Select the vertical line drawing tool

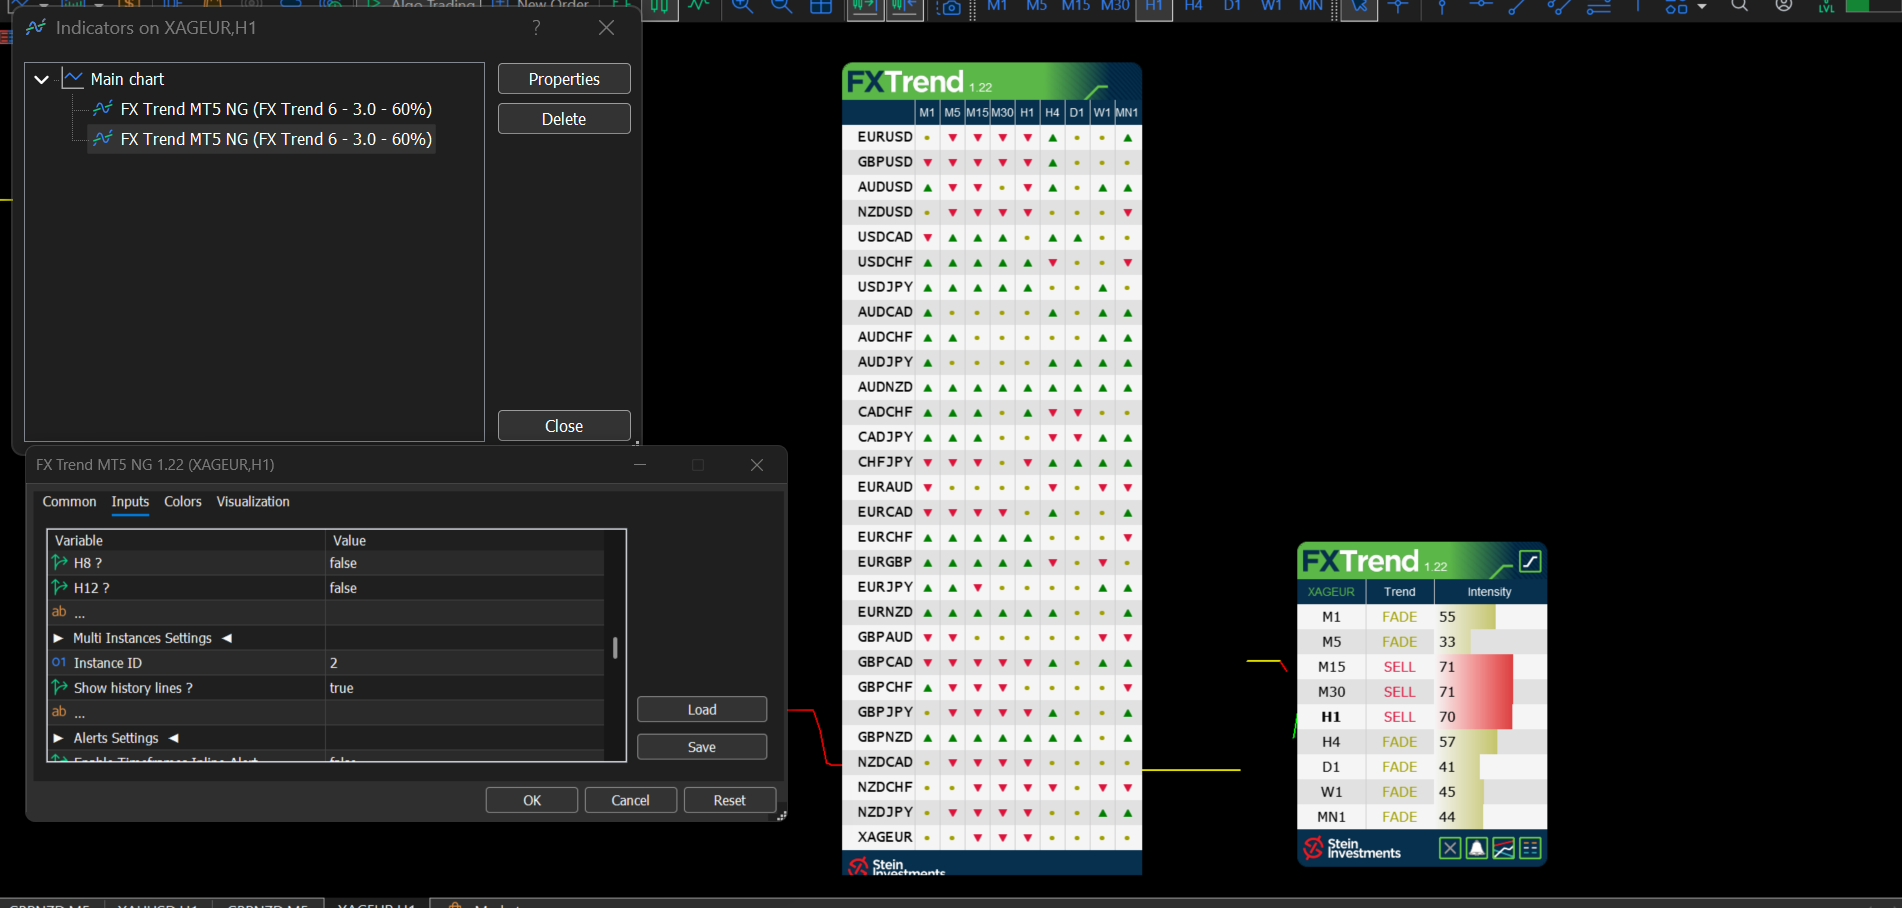pos(1442,7)
